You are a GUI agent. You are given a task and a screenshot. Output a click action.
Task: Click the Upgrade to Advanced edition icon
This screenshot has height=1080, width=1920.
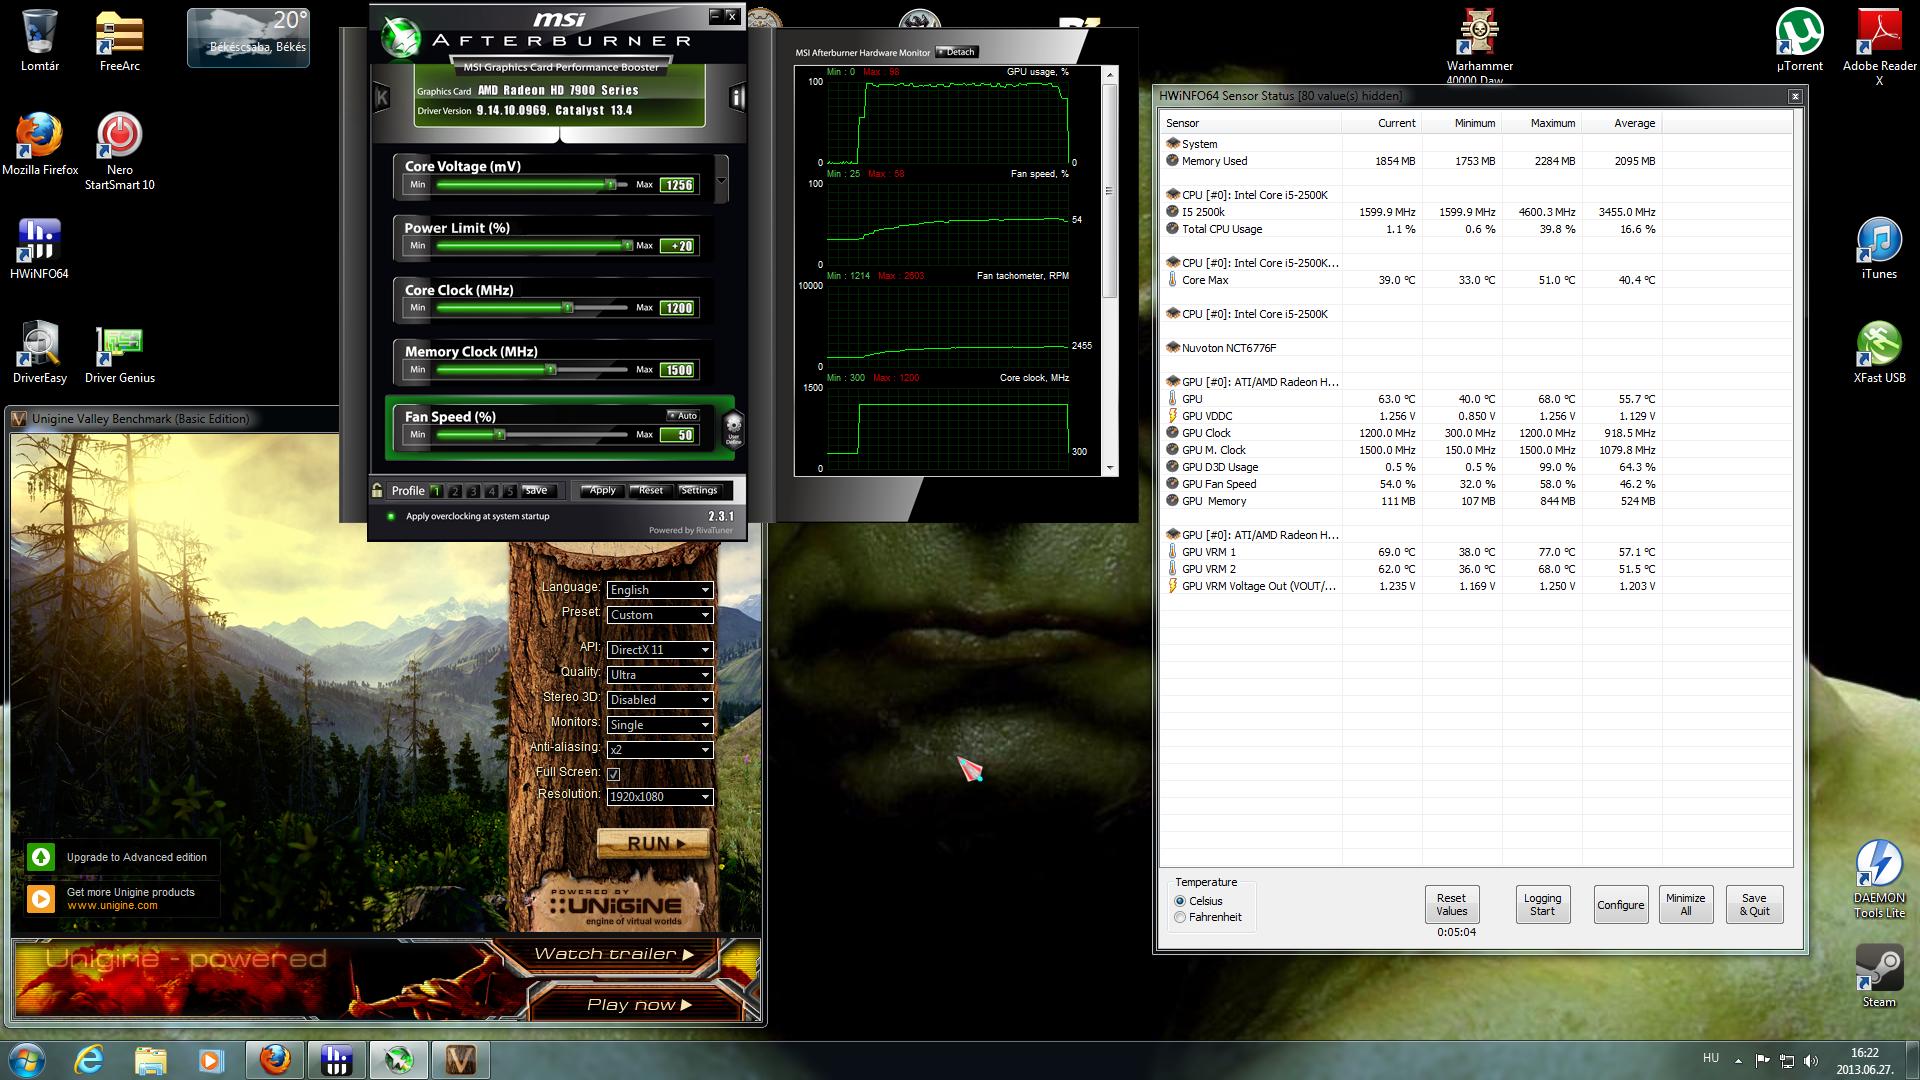click(x=41, y=857)
